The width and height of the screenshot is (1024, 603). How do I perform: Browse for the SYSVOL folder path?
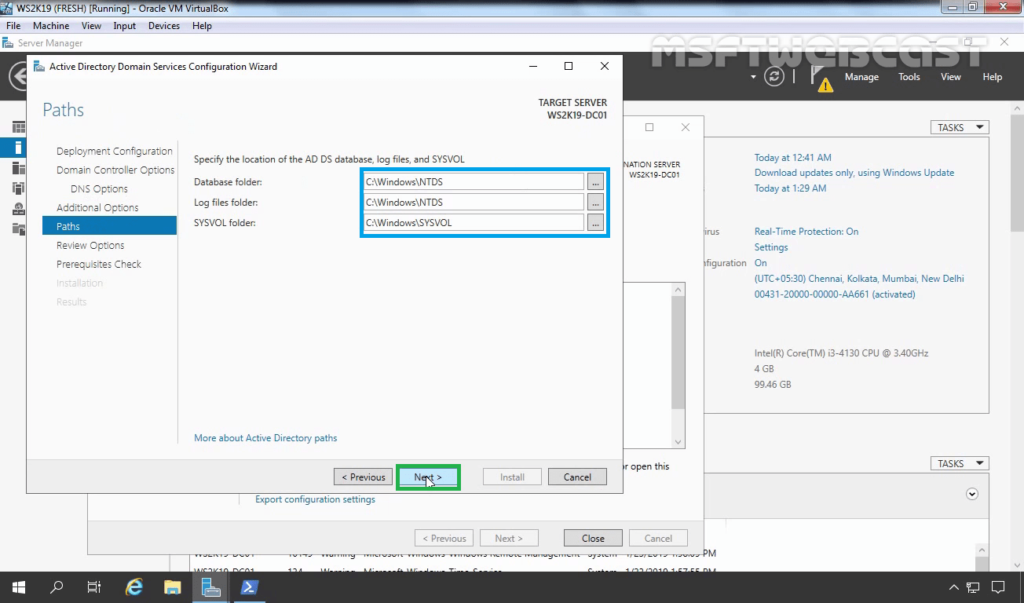[x=595, y=223]
